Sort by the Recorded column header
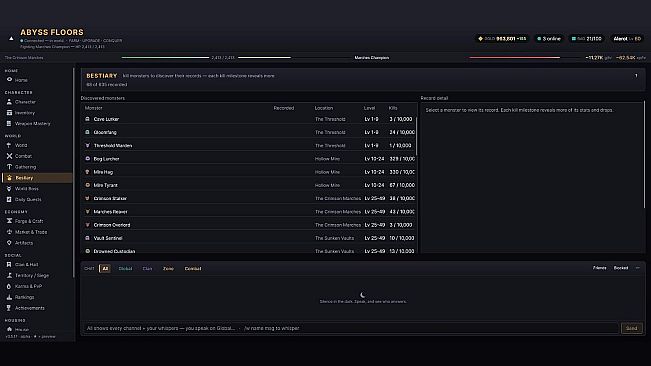Image resolution: width=651 pixels, height=366 pixels. (x=284, y=108)
